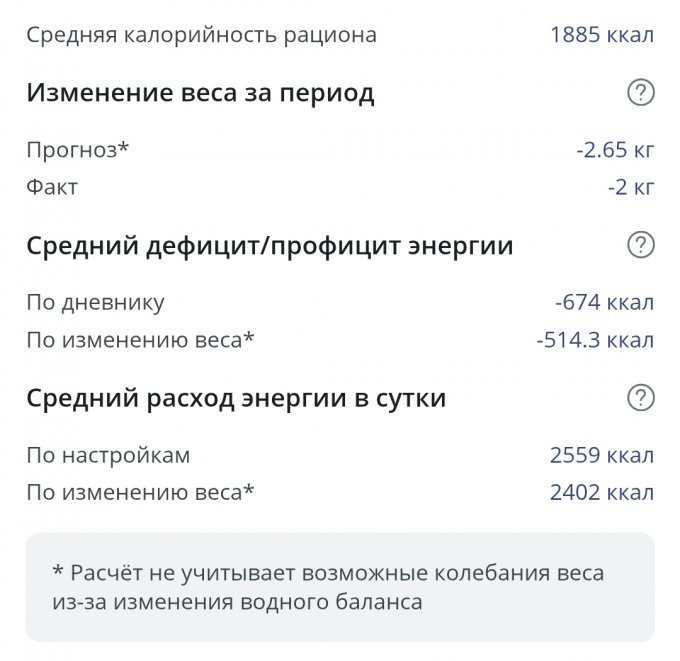
Task: Select the 'По настройкам' row label
Action: (x=108, y=456)
